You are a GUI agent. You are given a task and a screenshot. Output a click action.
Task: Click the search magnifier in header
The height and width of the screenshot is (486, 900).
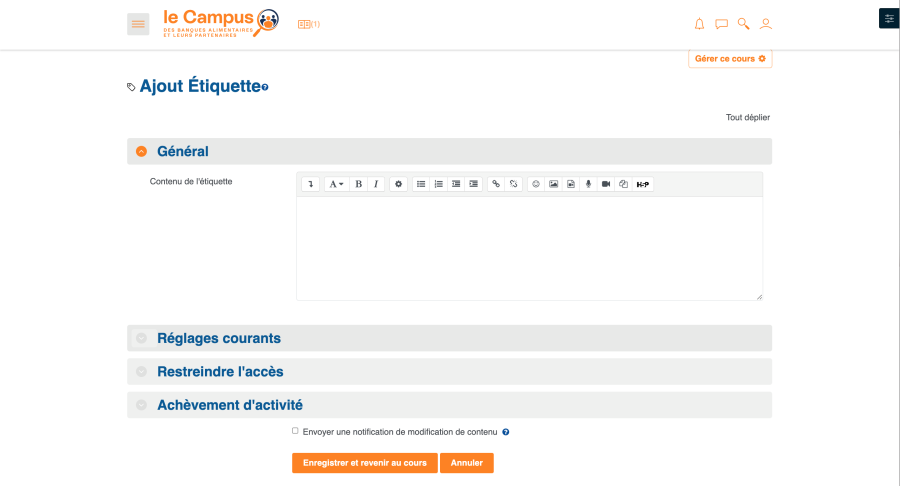click(x=743, y=24)
